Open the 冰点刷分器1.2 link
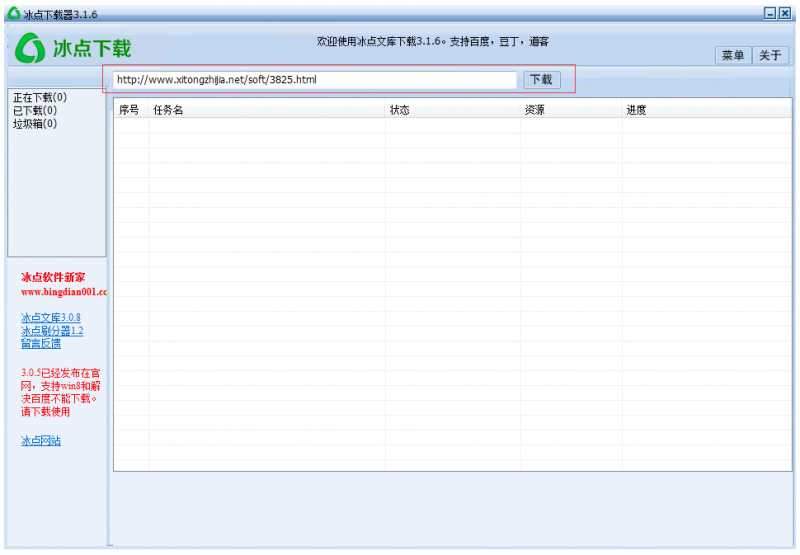Image resolution: width=800 pixels, height=555 pixels. point(52,331)
